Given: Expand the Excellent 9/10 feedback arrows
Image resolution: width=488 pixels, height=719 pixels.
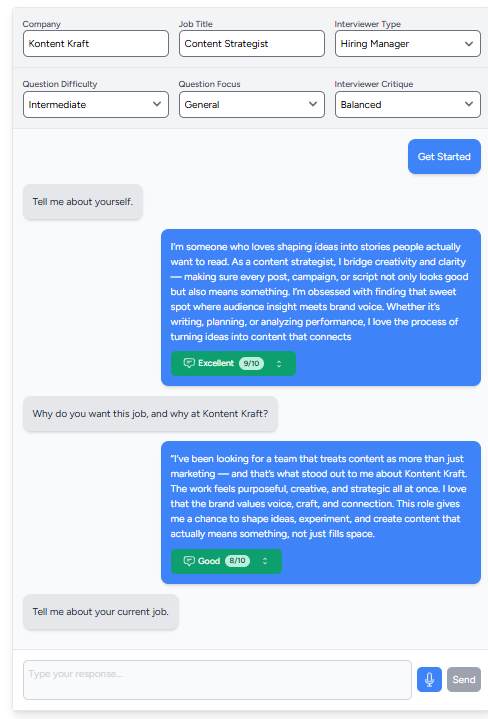Looking at the screenshot, I should tap(279, 364).
